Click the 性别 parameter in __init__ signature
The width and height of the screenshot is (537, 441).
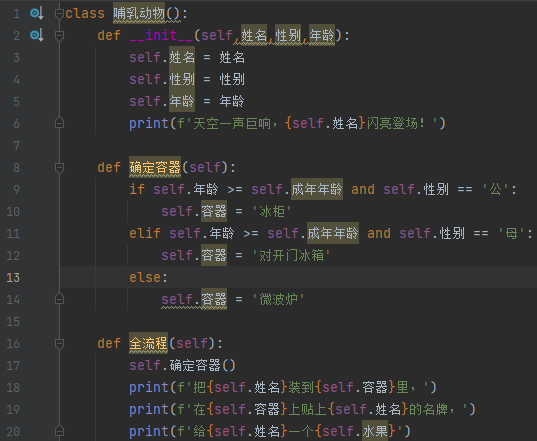(x=288, y=35)
